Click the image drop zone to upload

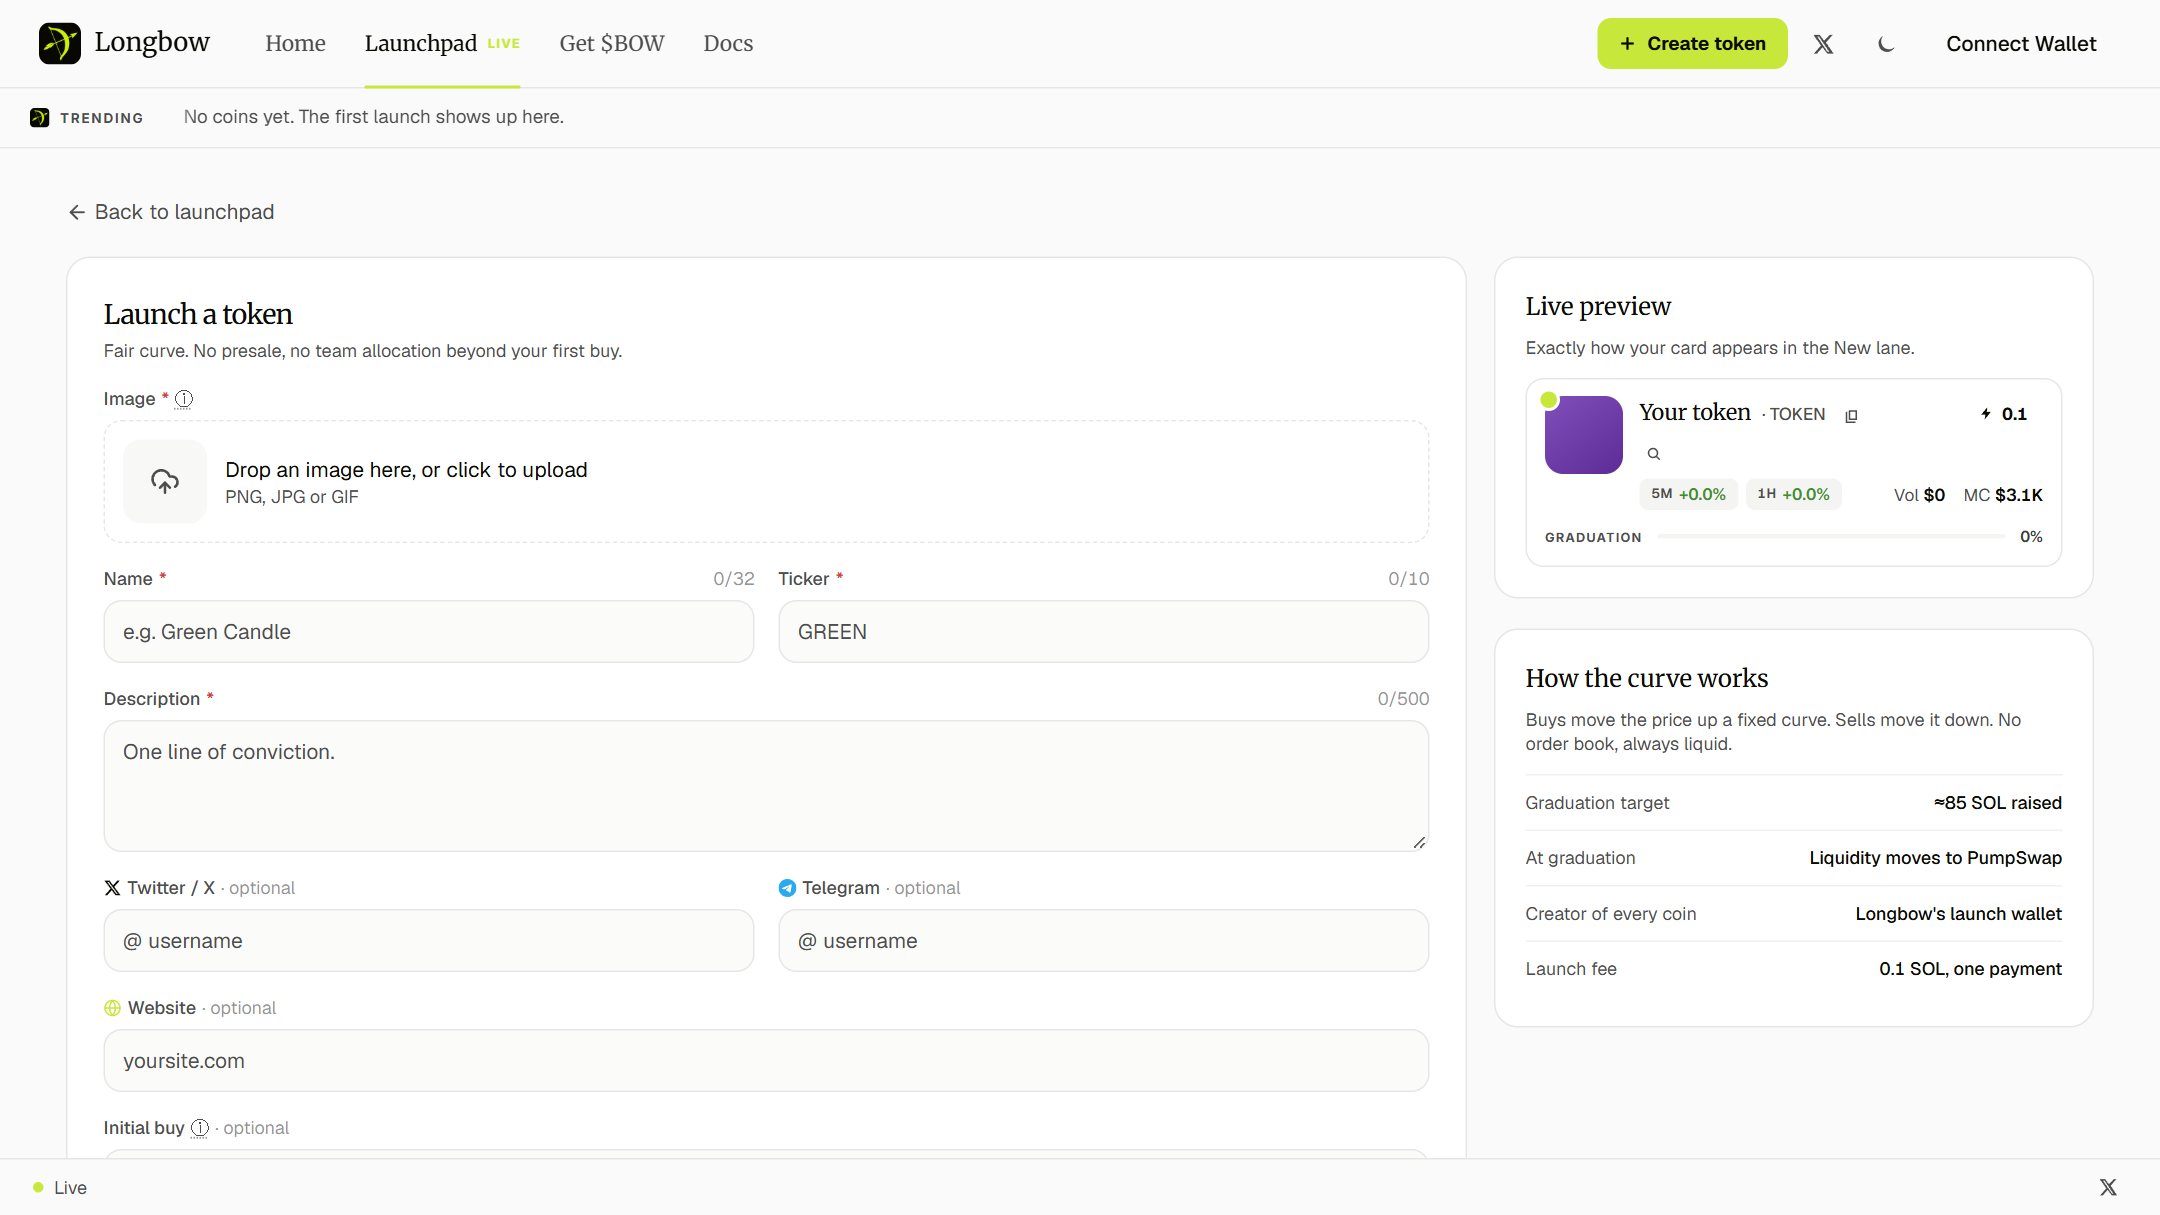(x=766, y=481)
